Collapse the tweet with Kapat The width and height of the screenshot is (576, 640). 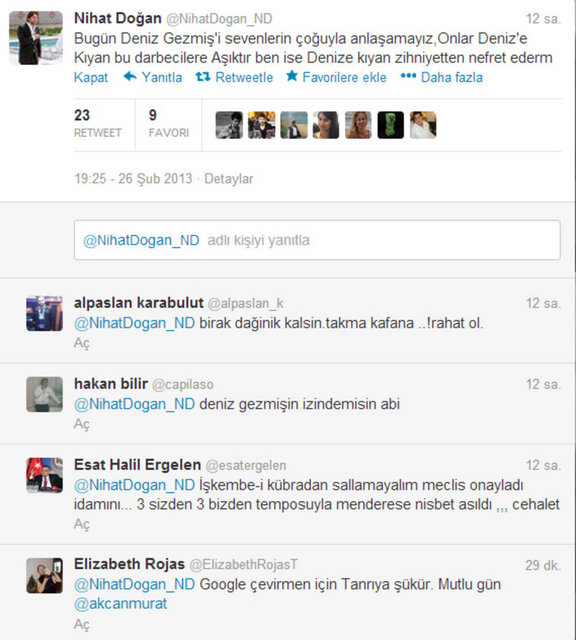[x=91, y=77]
